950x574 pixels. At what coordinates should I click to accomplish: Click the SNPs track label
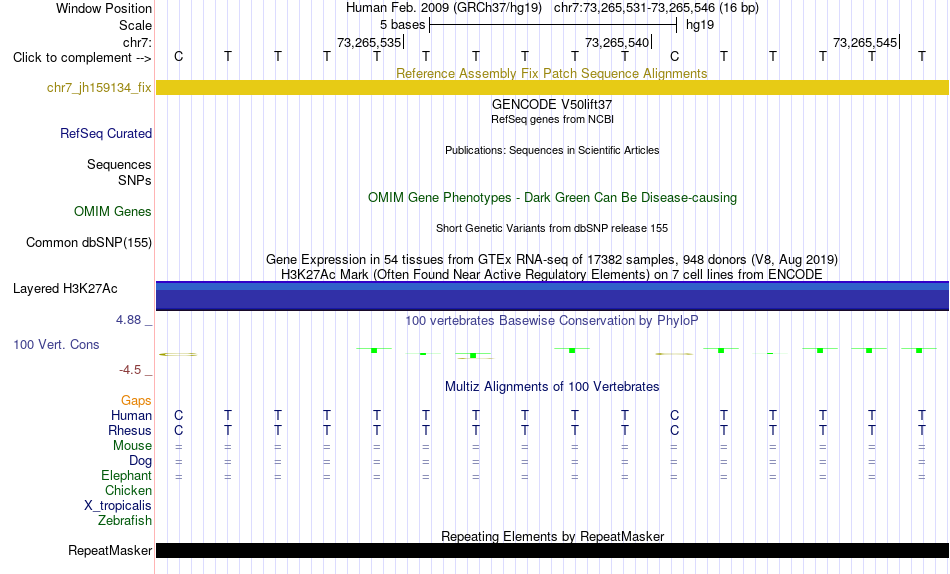[135, 180]
